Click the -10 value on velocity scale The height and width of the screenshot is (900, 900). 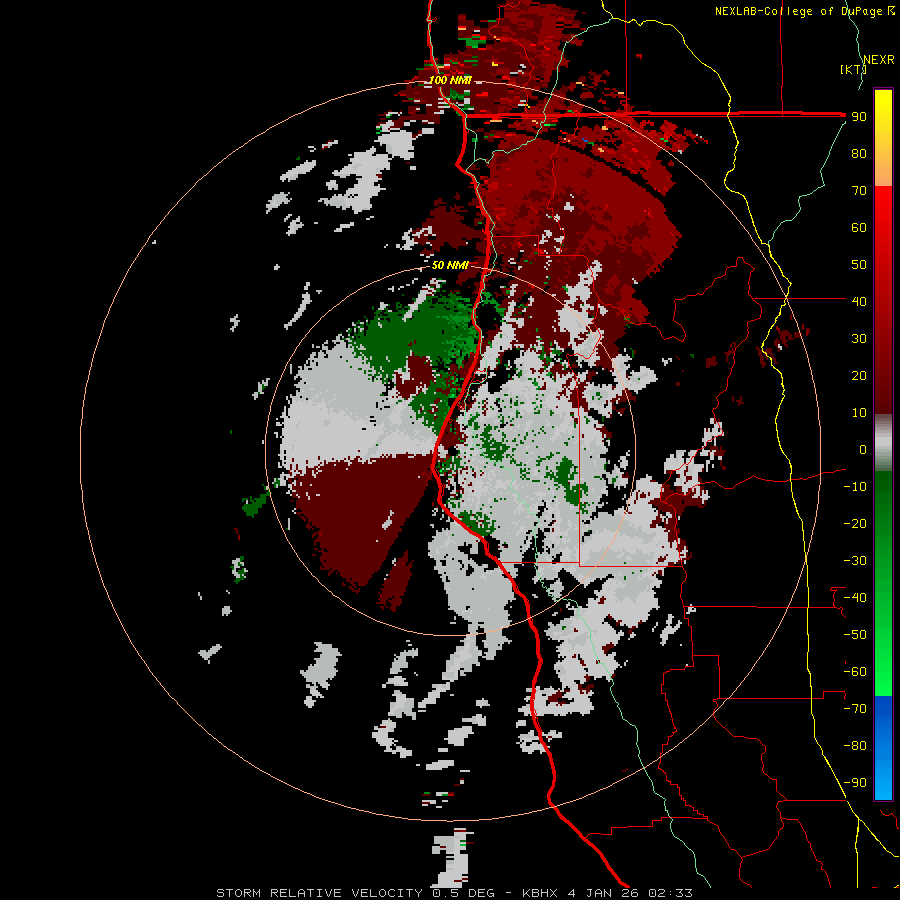click(855, 487)
